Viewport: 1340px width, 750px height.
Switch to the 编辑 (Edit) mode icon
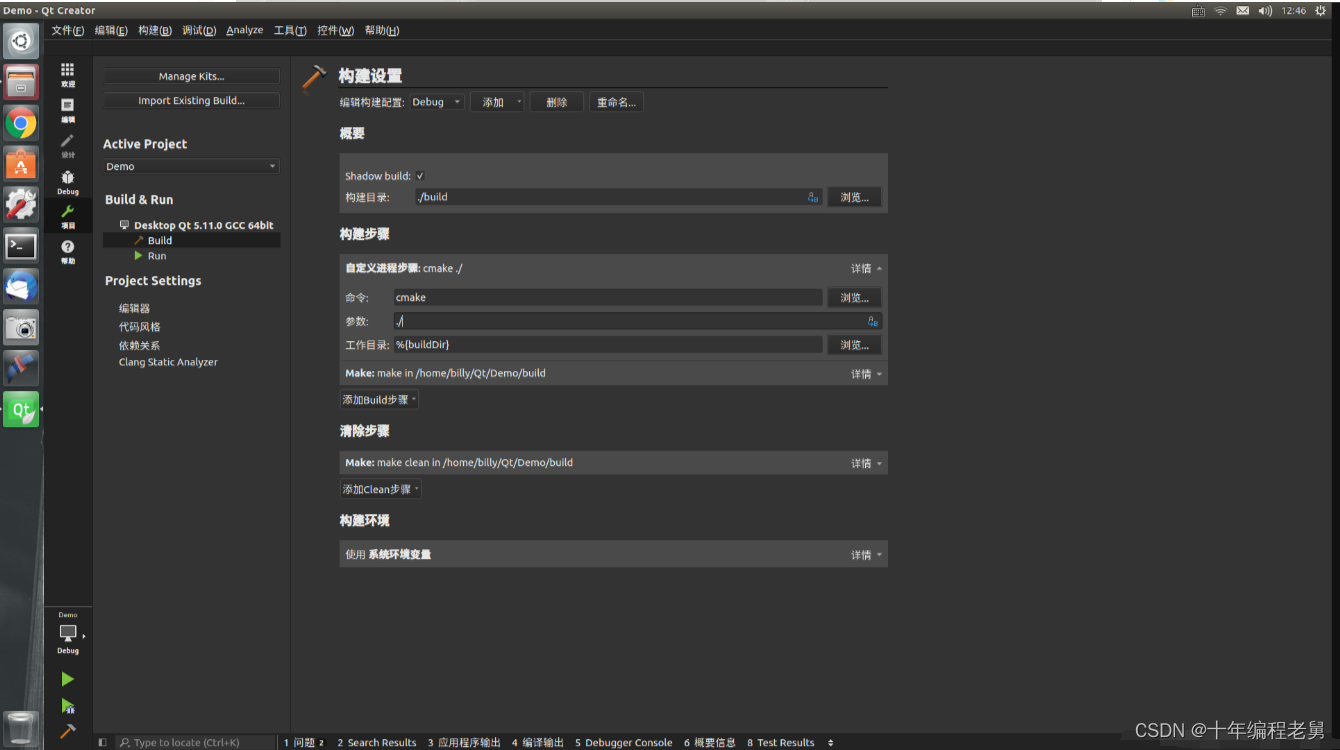click(x=67, y=105)
